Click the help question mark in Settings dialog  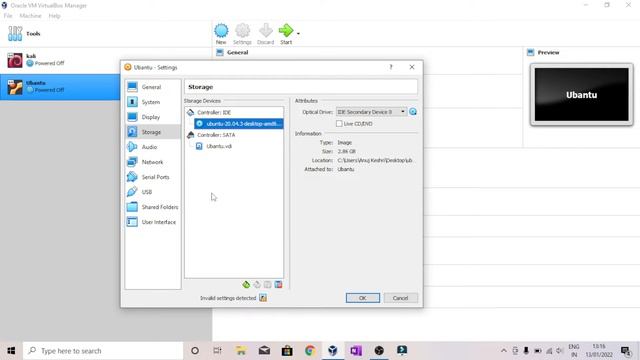point(391,67)
